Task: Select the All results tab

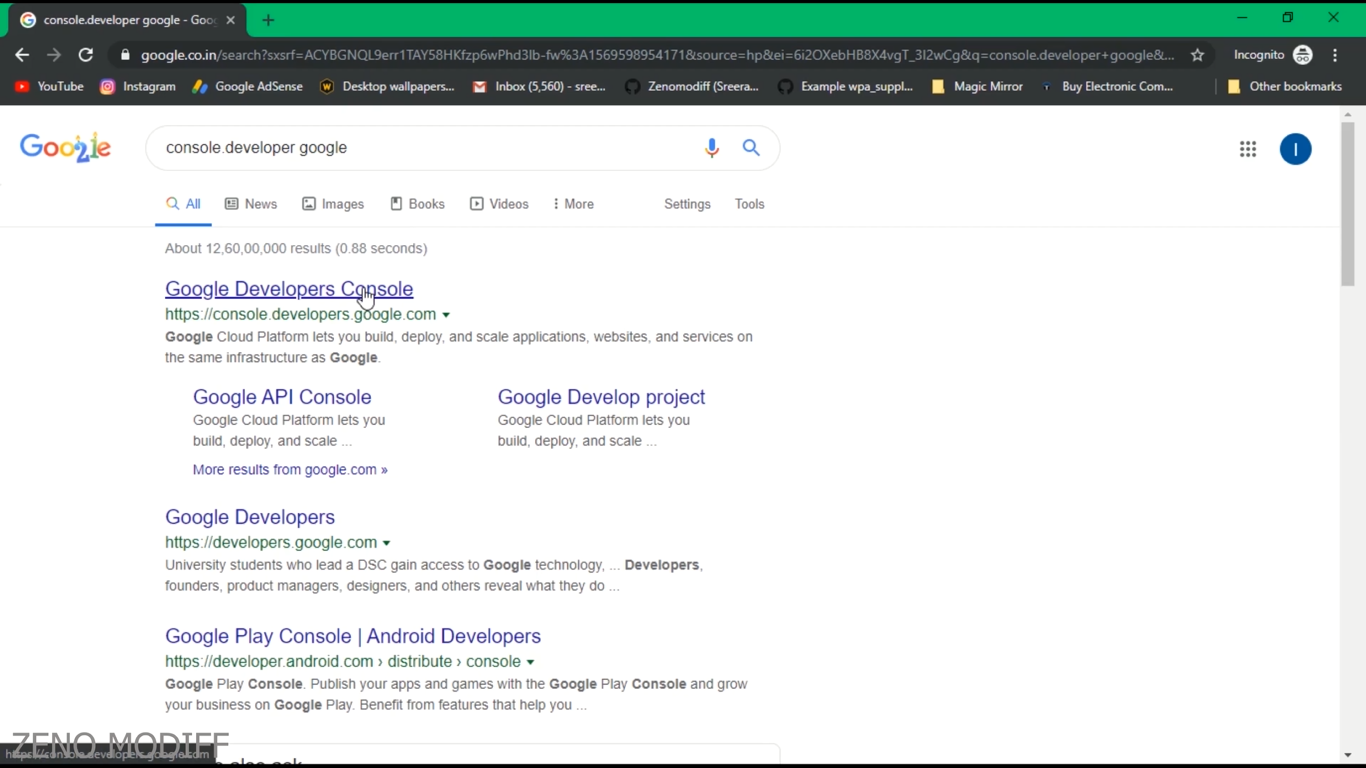Action: pos(183,204)
